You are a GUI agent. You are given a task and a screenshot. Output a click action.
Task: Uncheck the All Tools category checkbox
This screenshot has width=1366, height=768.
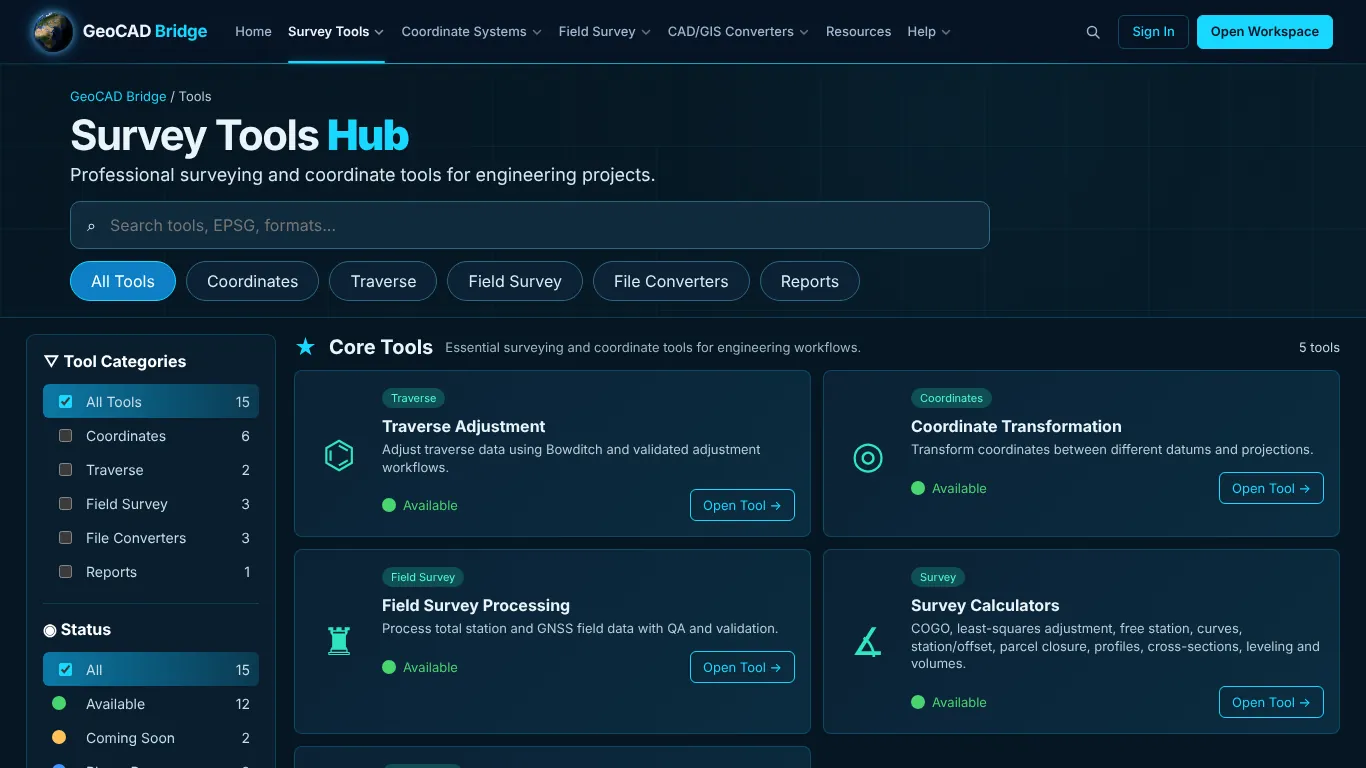pyautogui.click(x=66, y=402)
